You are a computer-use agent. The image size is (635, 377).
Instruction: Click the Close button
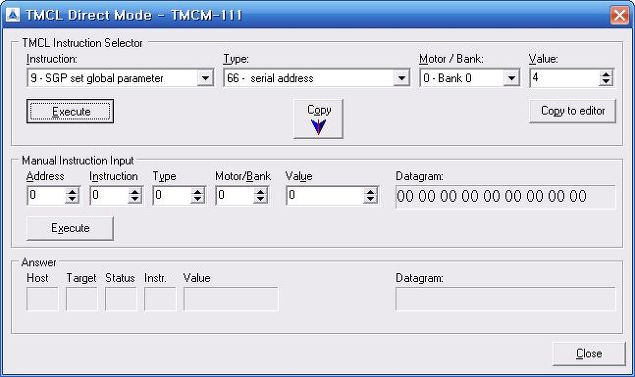(589, 354)
